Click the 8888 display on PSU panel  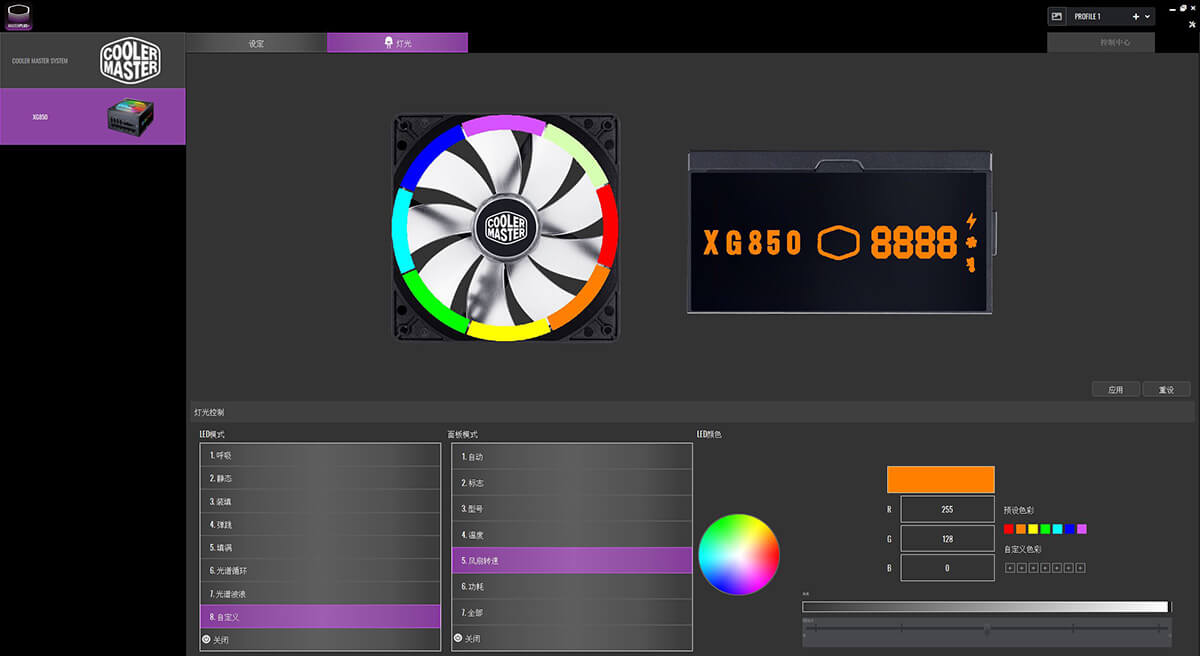pos(914,242)
